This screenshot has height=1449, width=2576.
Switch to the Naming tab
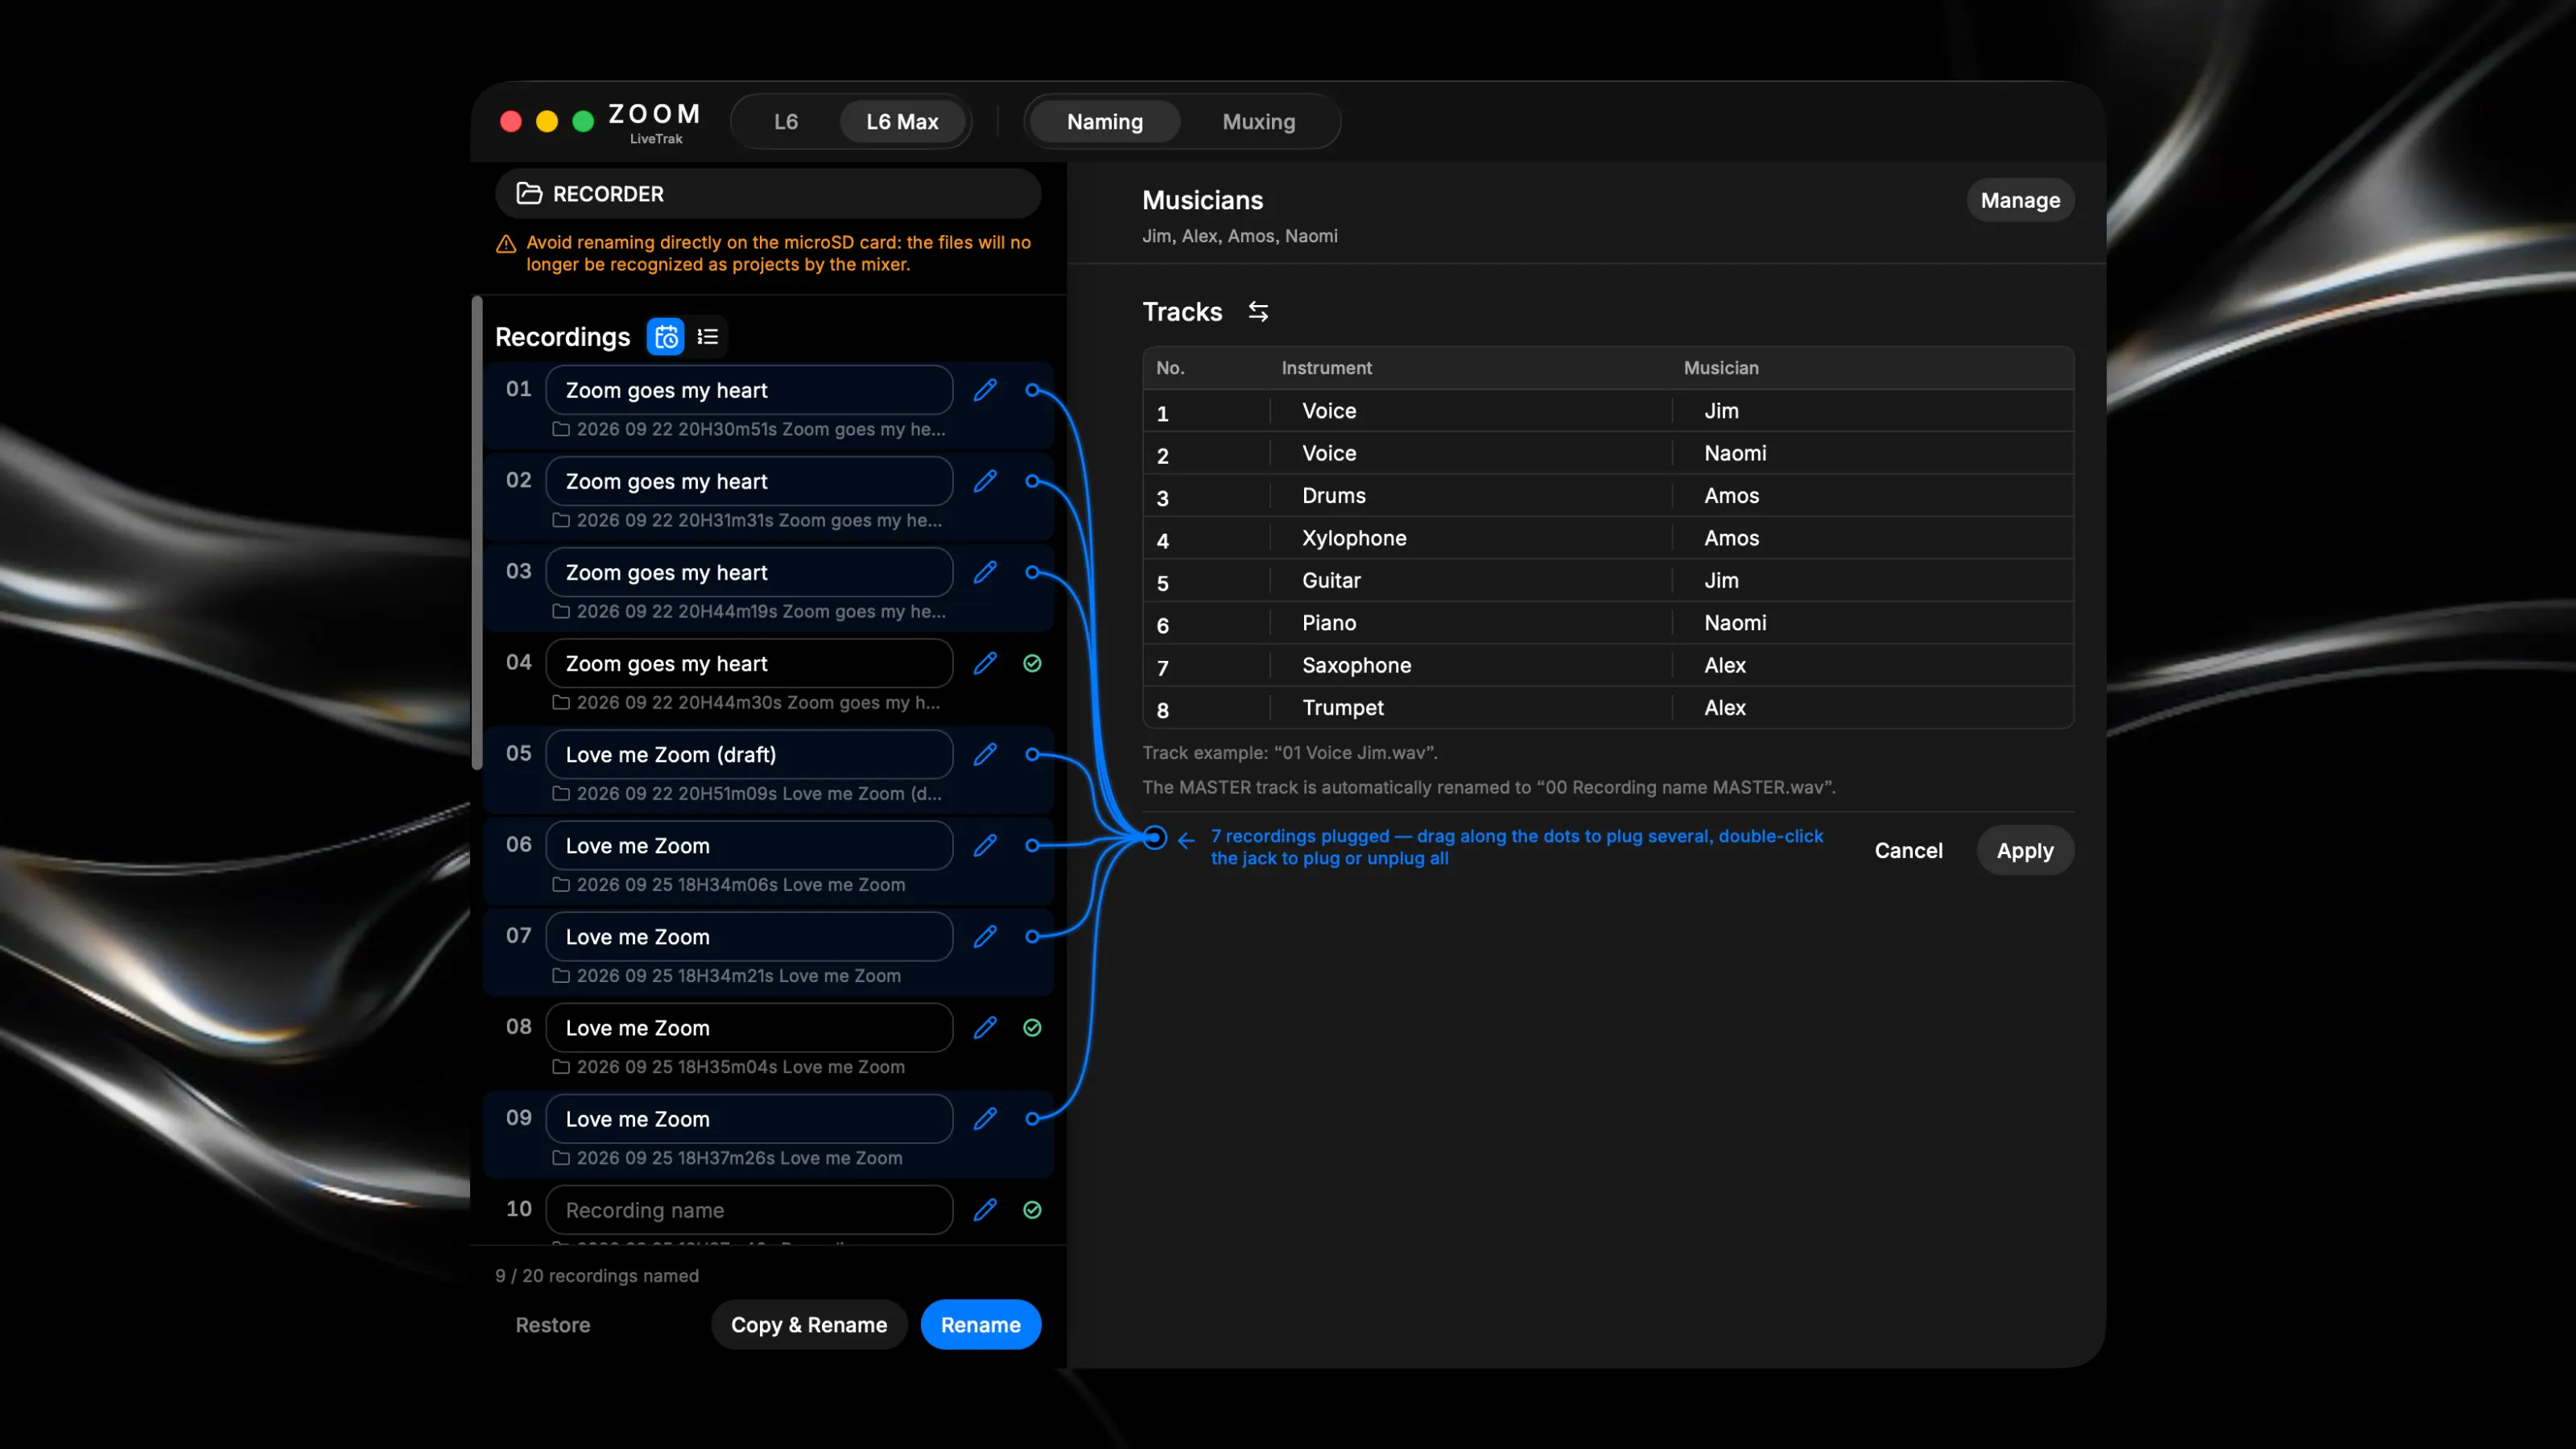pos(1104,122)
